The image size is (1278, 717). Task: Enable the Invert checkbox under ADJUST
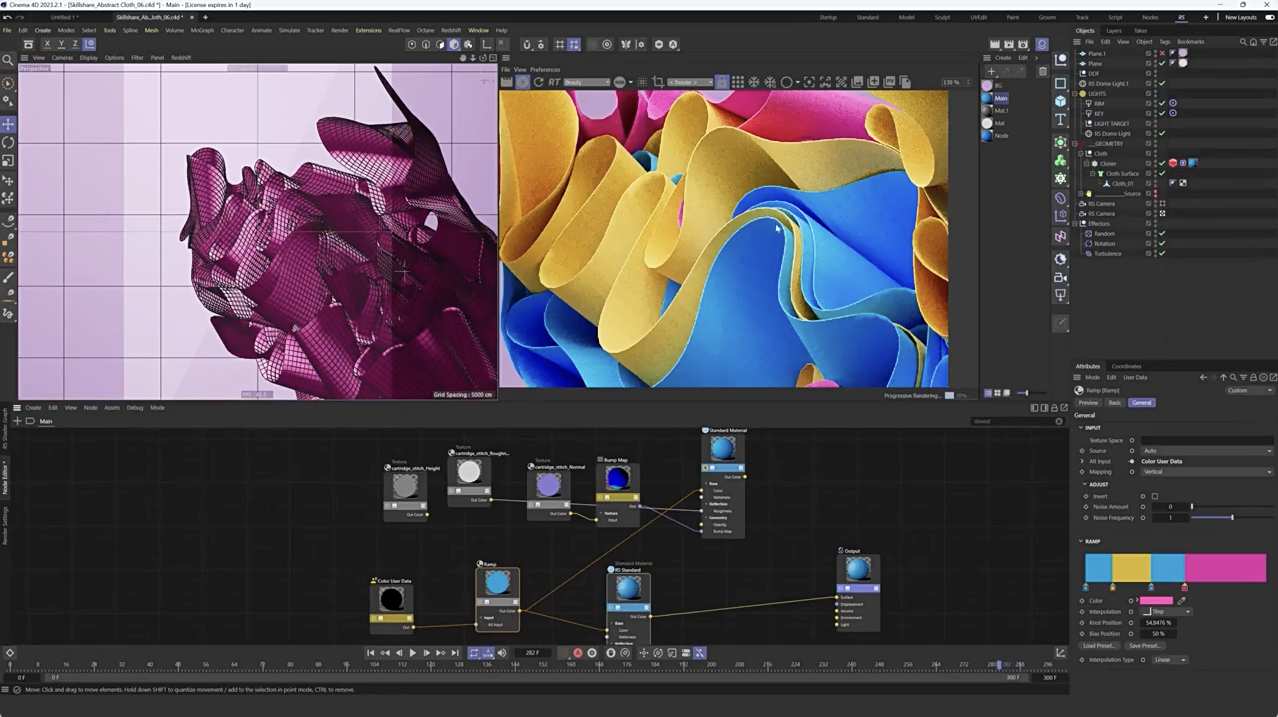[x=1155, y=497]
